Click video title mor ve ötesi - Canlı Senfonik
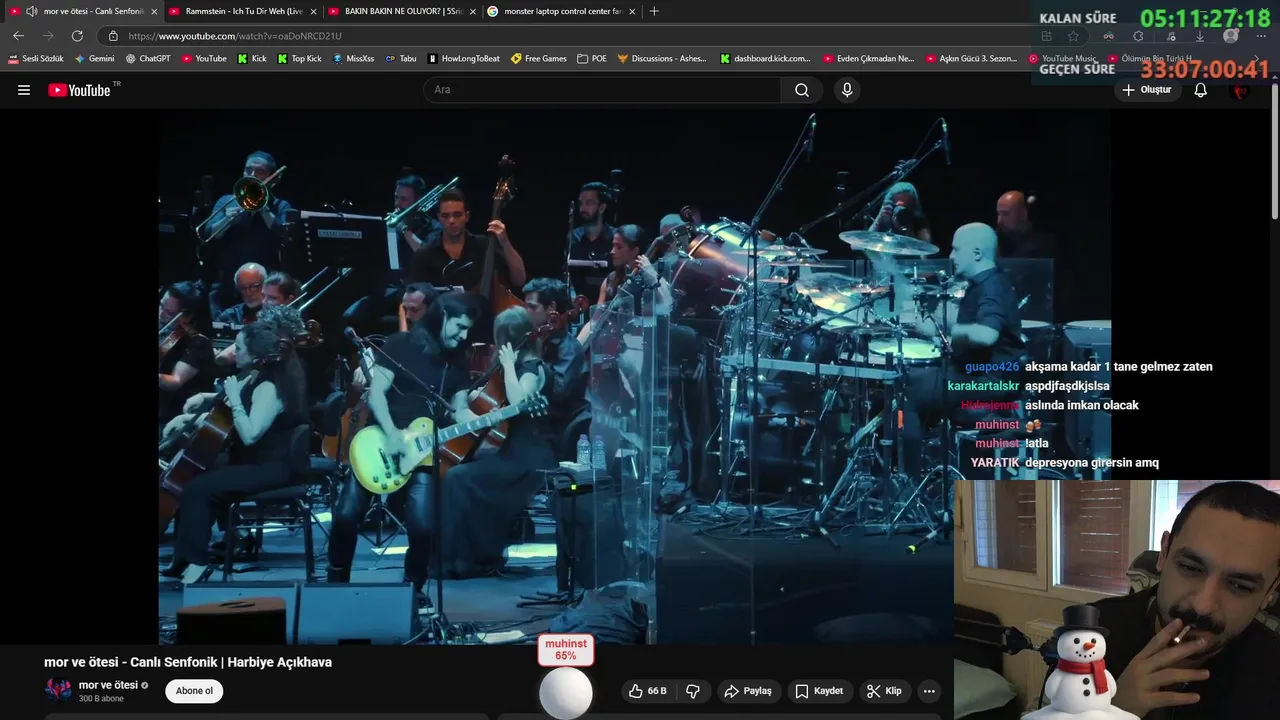Viewport: 1280px width, 720px height. pyautogui.click(x=188, y=662)
